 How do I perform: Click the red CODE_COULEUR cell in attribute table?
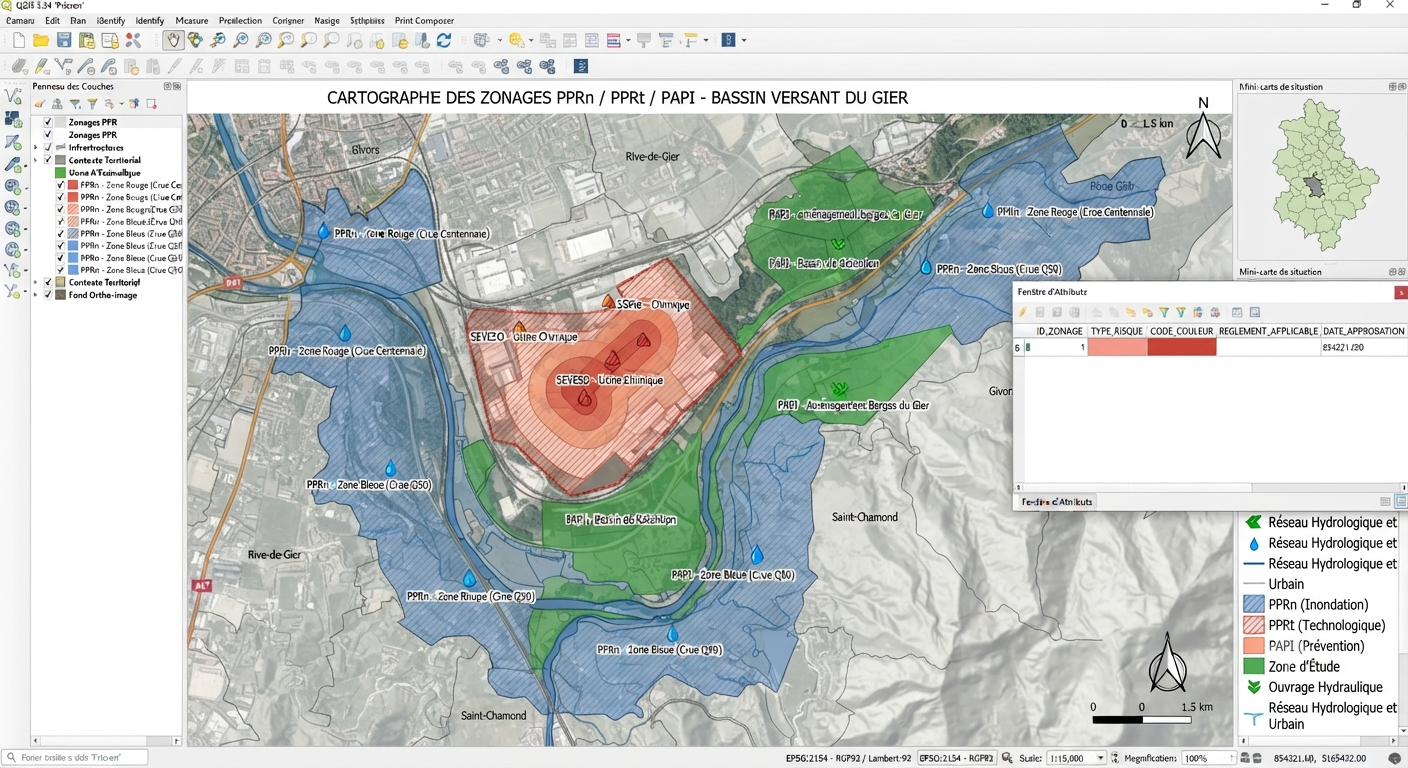pyautogui.click(x=1182, y=347)
